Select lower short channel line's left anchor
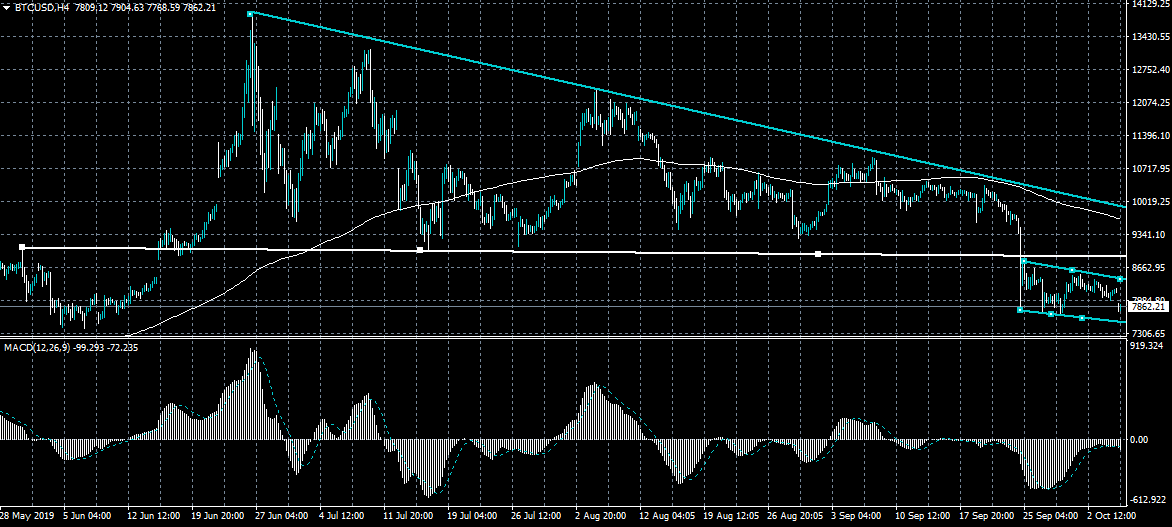This screenshot has height=527, width=1172. (x=1020, y=309)
